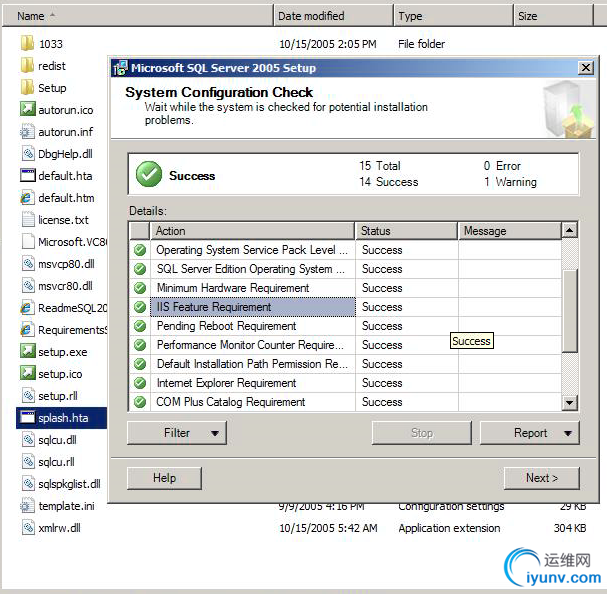Click the Help button
This screenshot has width=607, height=594.
point(164,478)
